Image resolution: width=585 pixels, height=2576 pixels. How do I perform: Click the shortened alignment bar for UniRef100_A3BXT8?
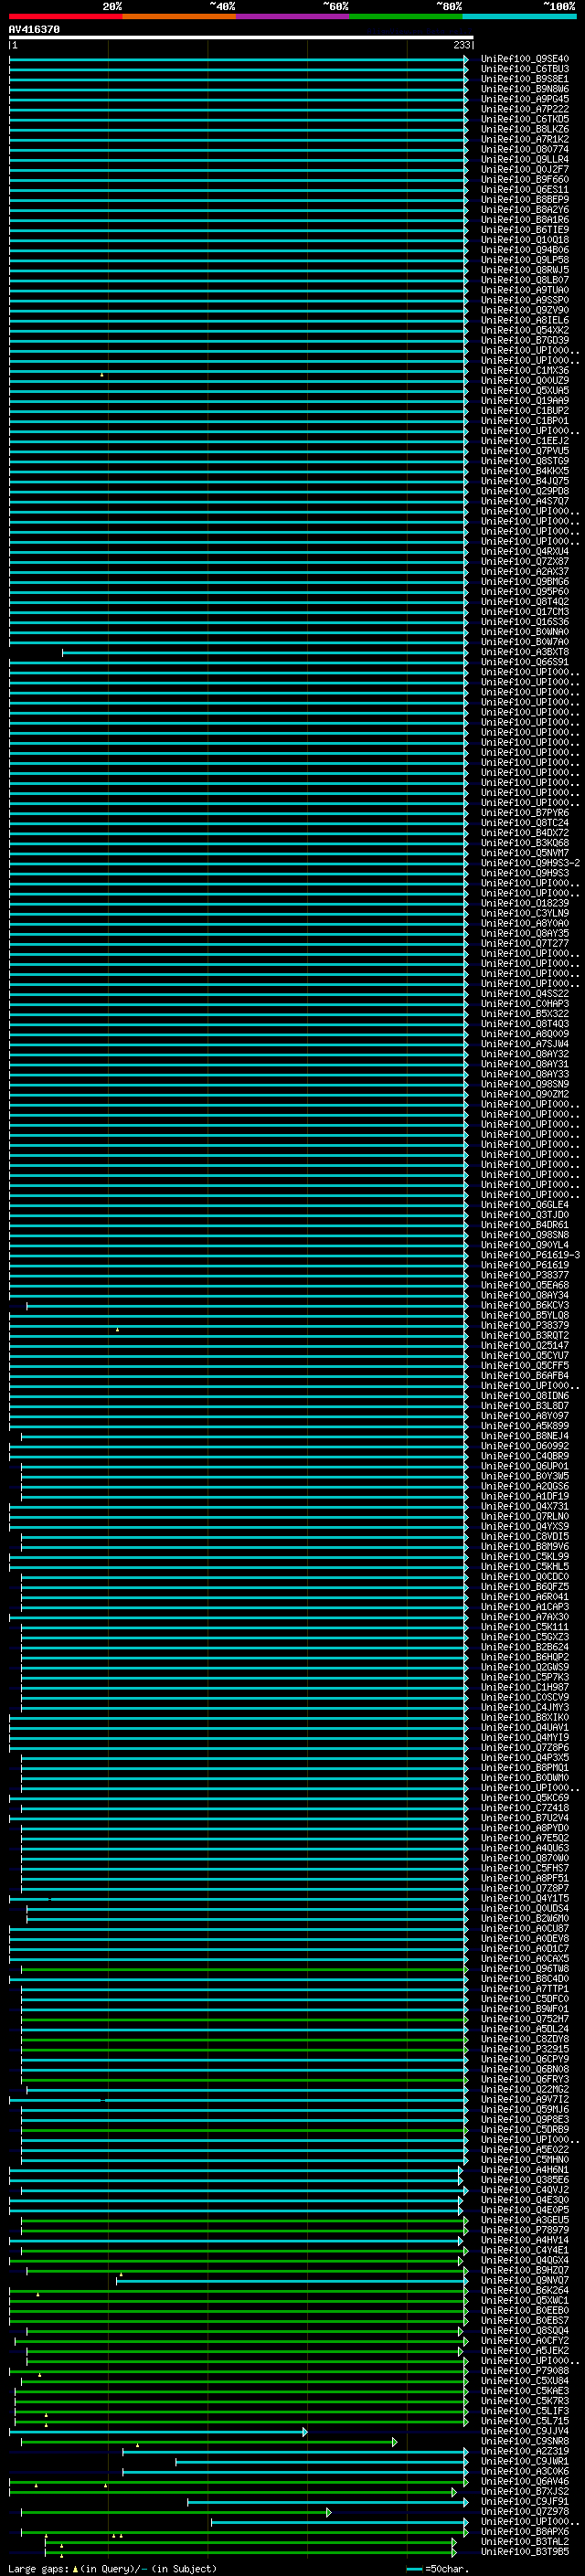coord(265,652)
